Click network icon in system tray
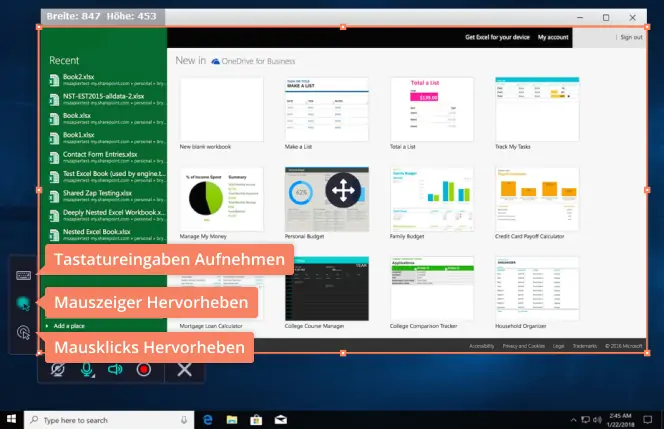664x429 pixels. tap(585, 420)
